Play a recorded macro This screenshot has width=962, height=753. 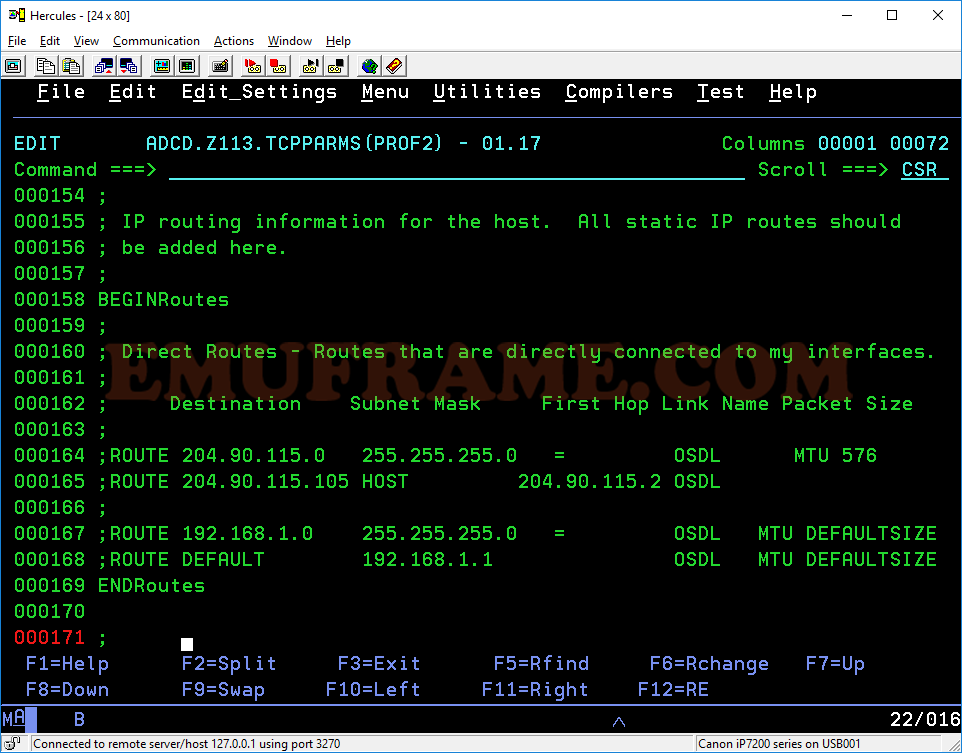311,66
